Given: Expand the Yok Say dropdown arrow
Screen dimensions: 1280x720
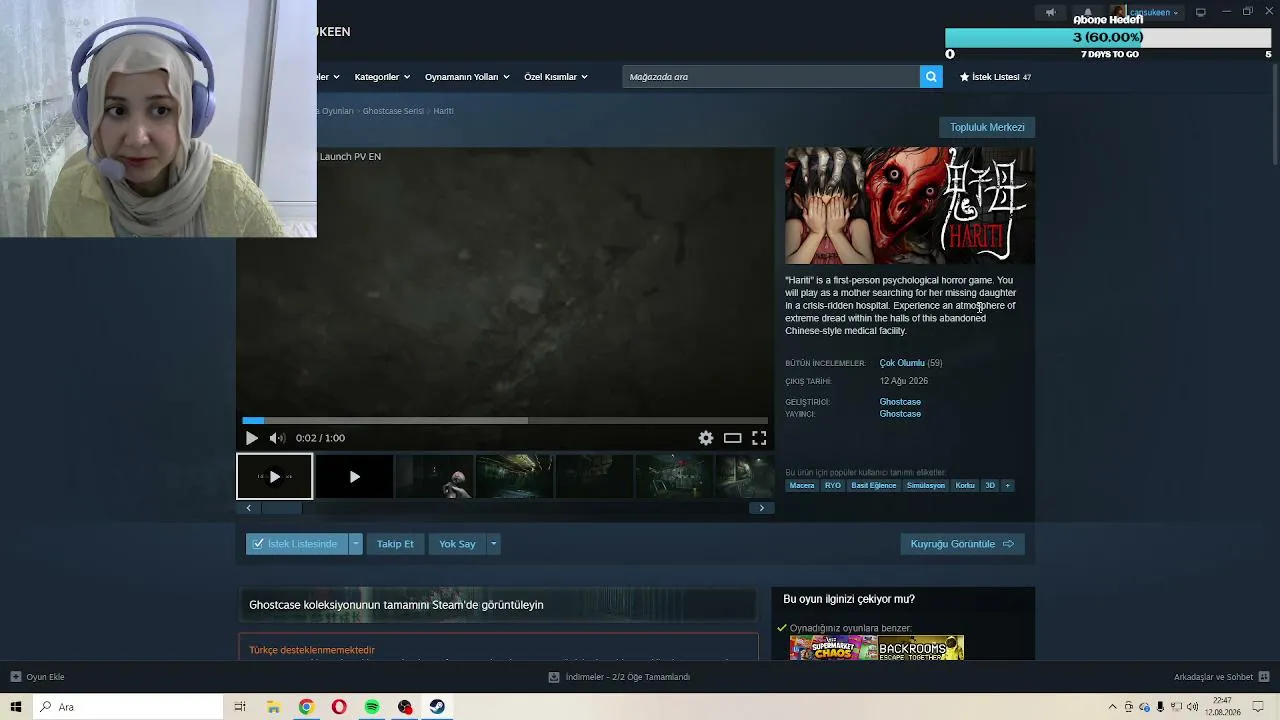Looking at the screenshot, I should (x=493, y=544).
